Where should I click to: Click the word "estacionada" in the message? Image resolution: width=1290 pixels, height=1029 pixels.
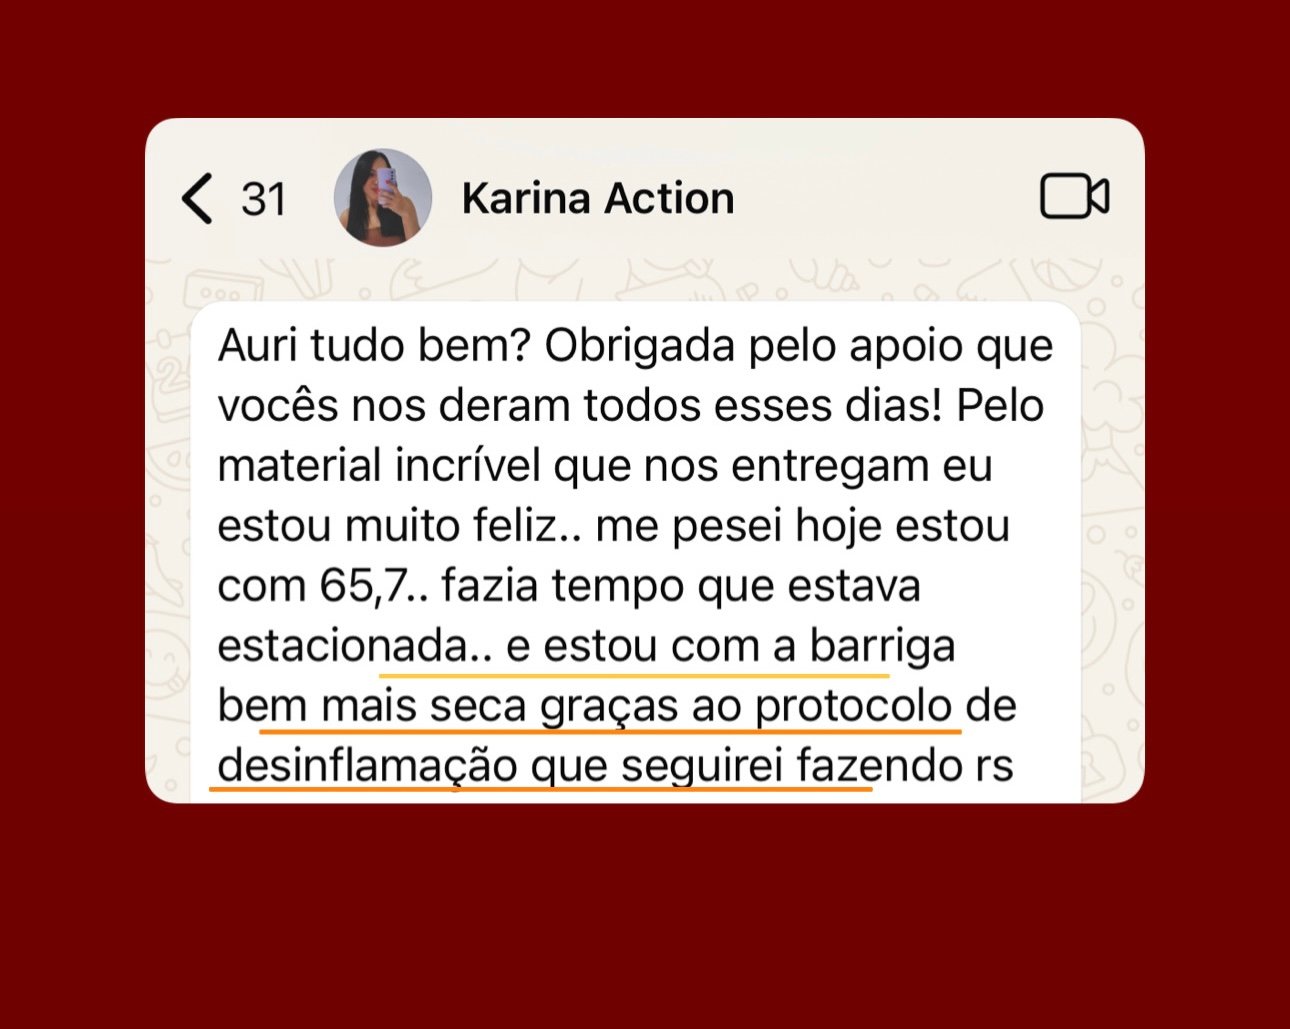(342, 647)
